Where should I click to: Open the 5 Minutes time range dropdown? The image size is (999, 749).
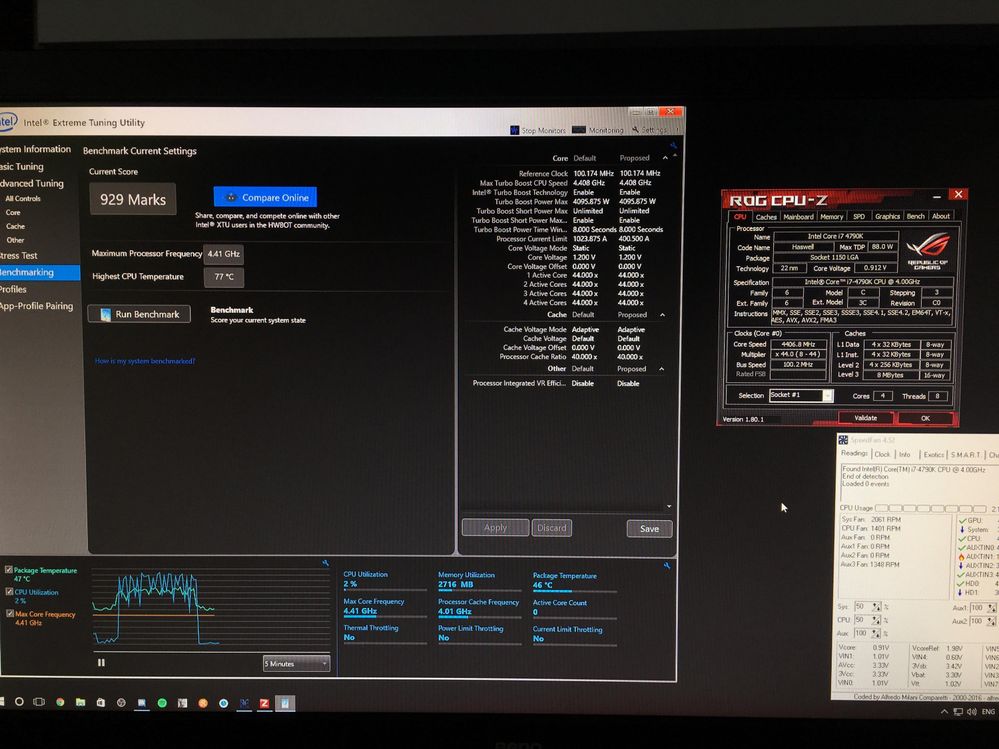tap(296, 663)
